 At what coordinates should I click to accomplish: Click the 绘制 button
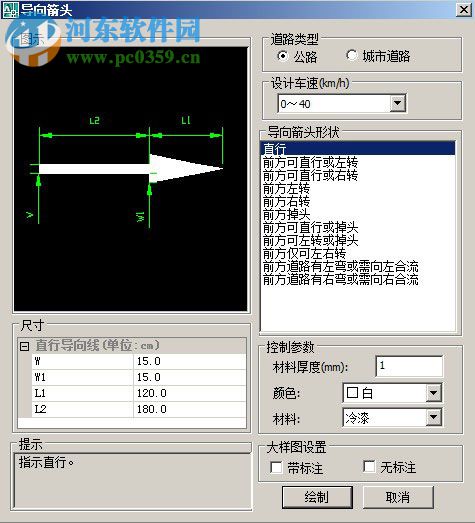click(317, 497)
